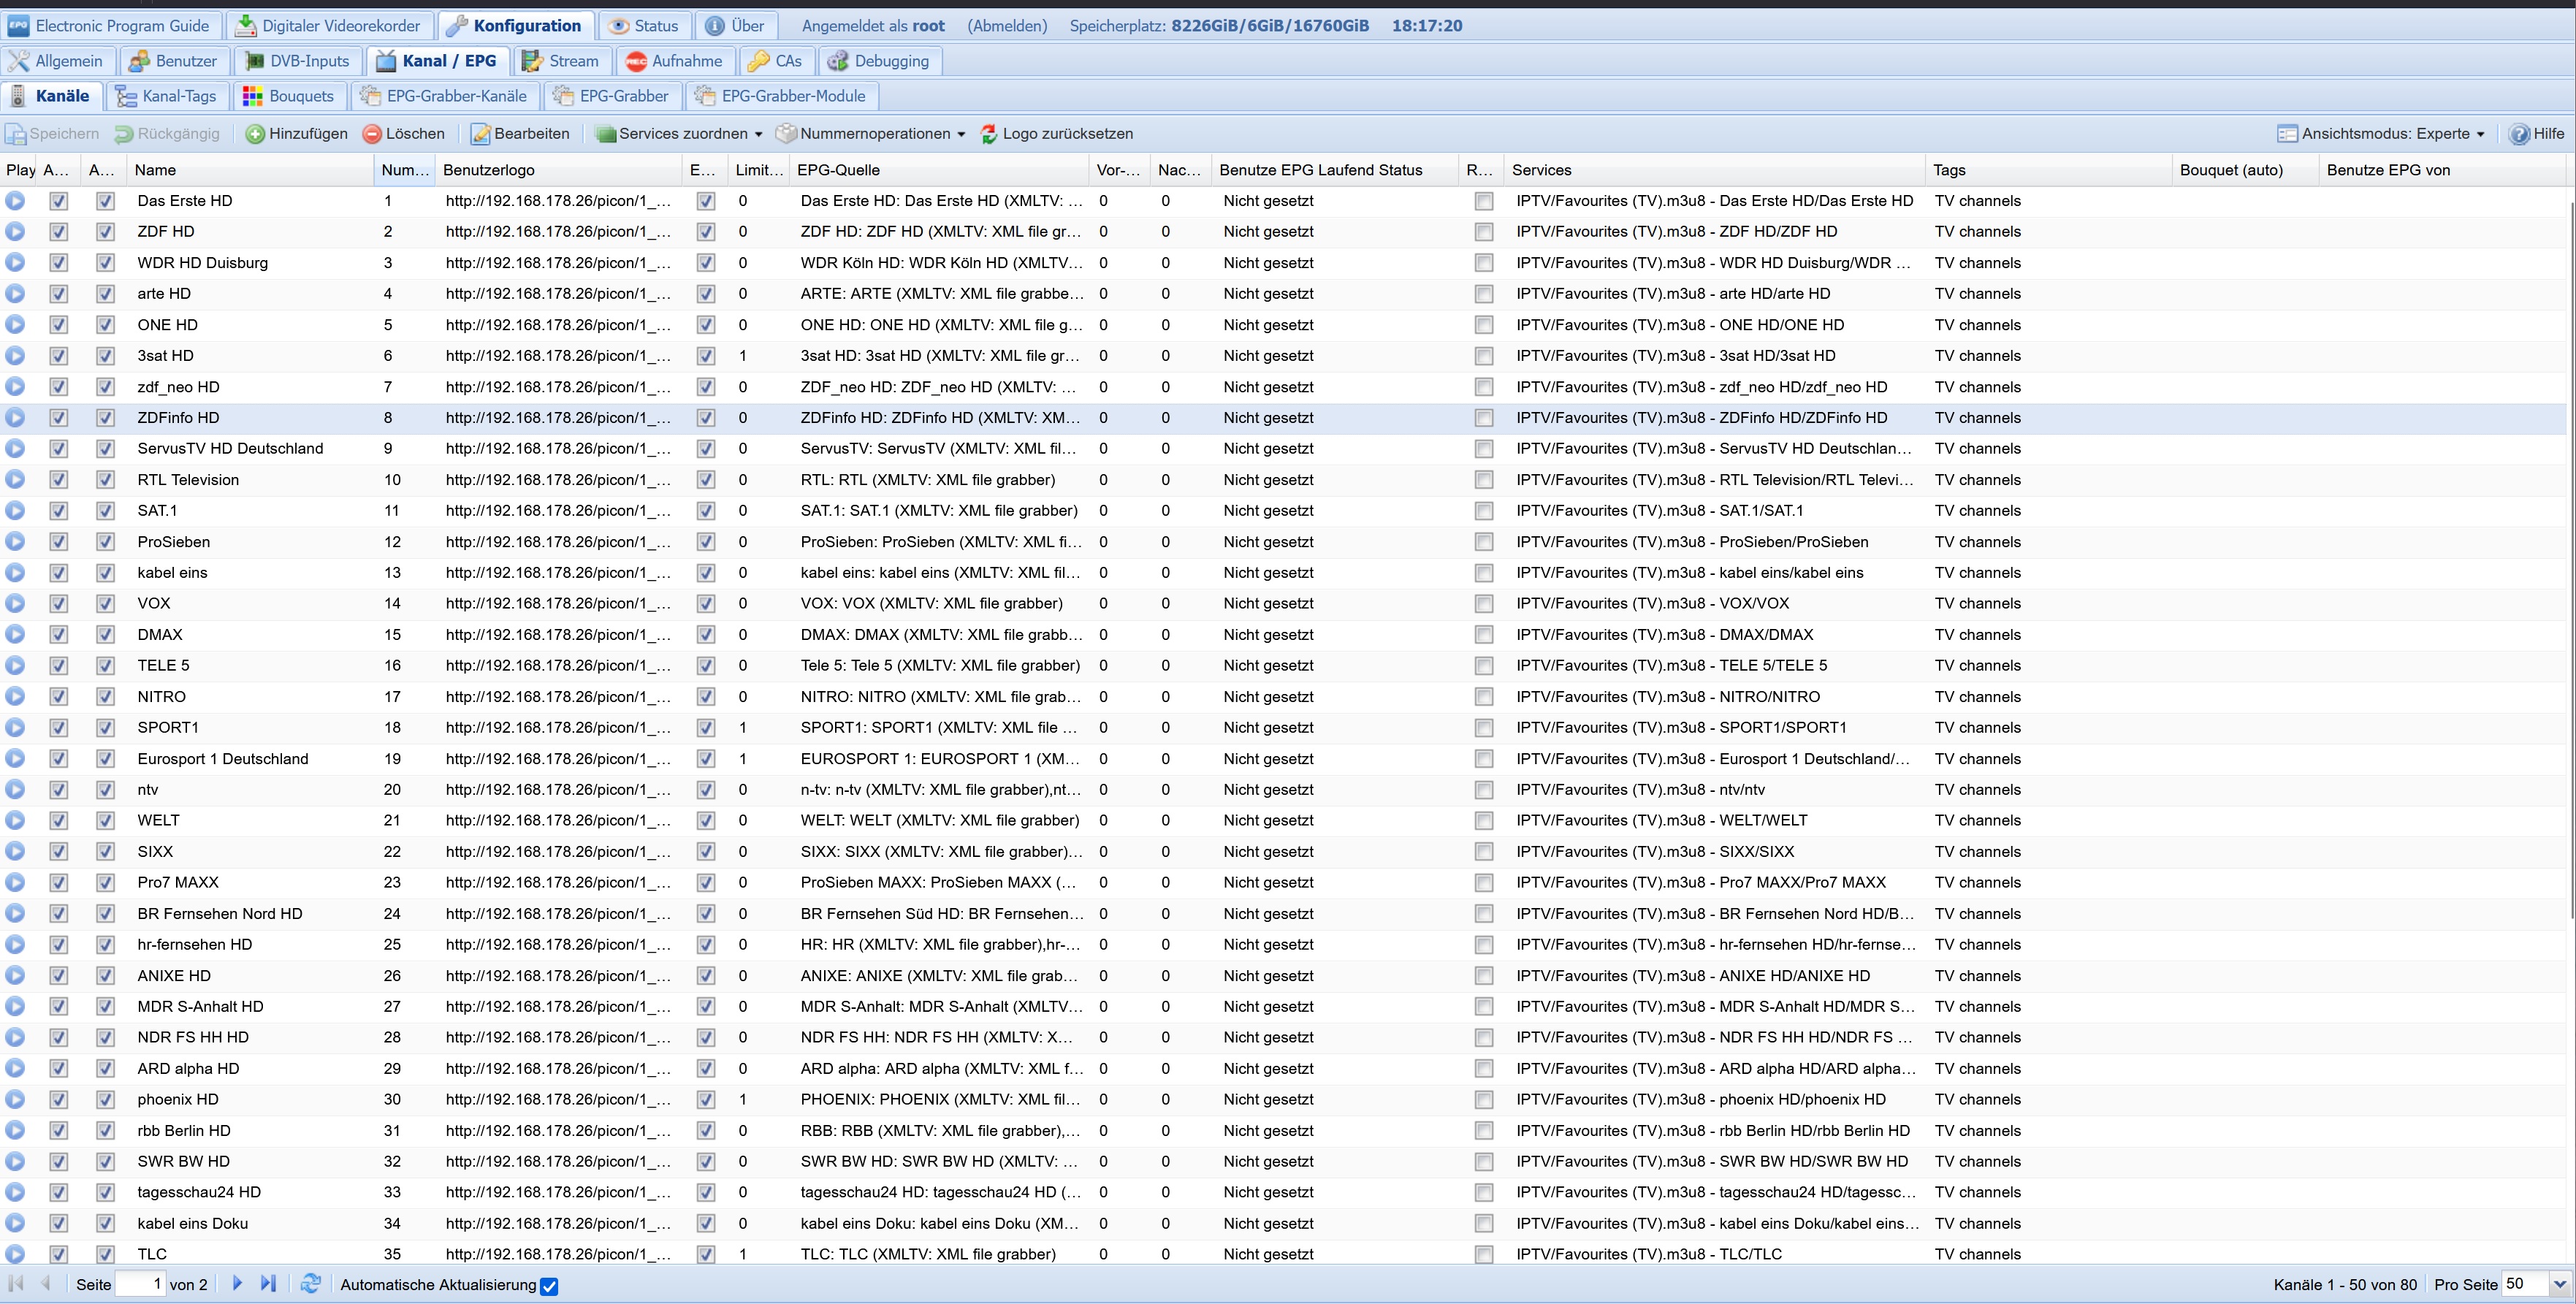Play the RTL Television channel
Screen dimensions: 2576x1304
pyautogui.click(x=15, y=480)
